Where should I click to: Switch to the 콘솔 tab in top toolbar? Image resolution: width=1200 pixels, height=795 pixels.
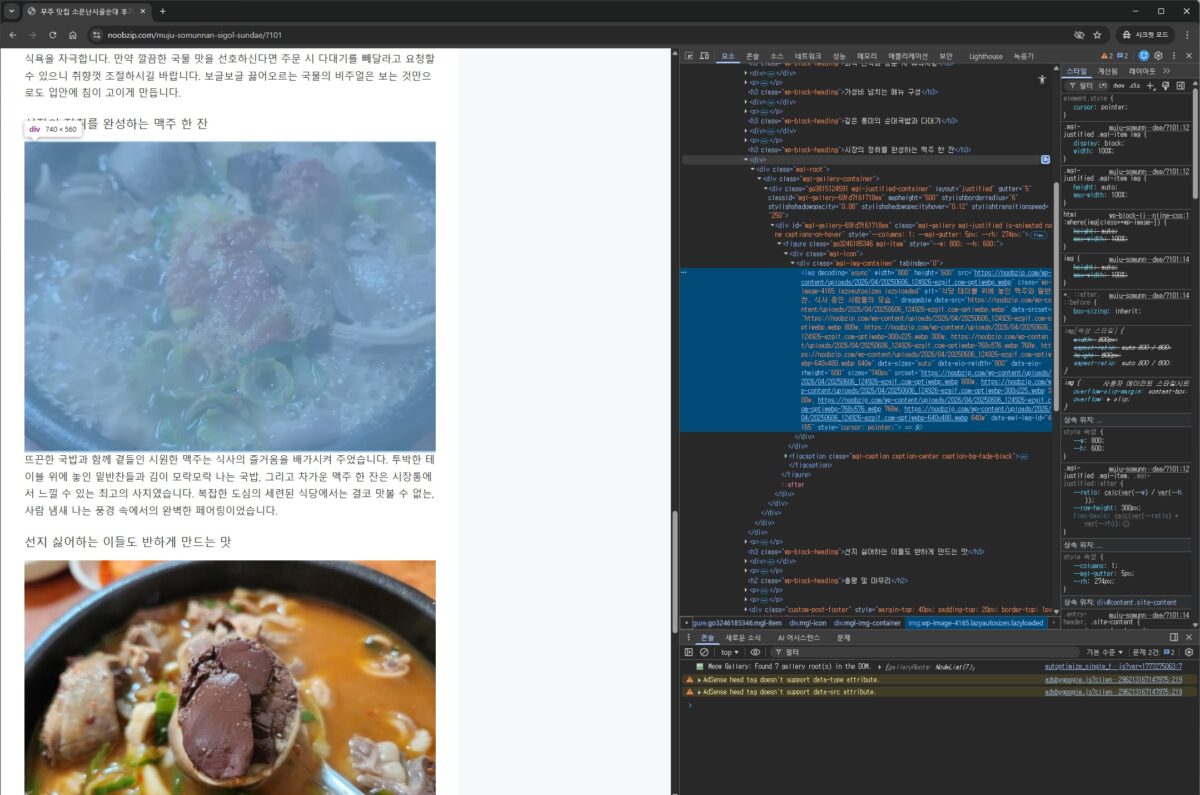coord(752,56)
